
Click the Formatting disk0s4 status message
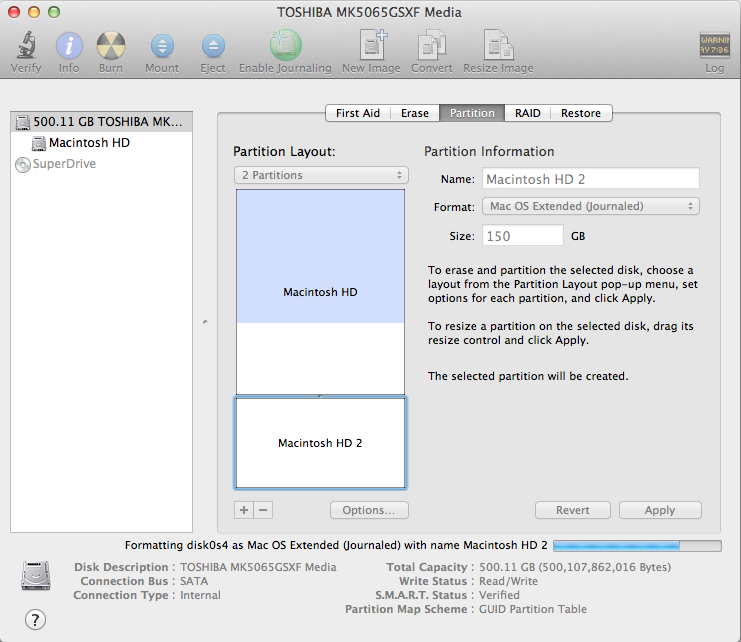pos(336,545)
